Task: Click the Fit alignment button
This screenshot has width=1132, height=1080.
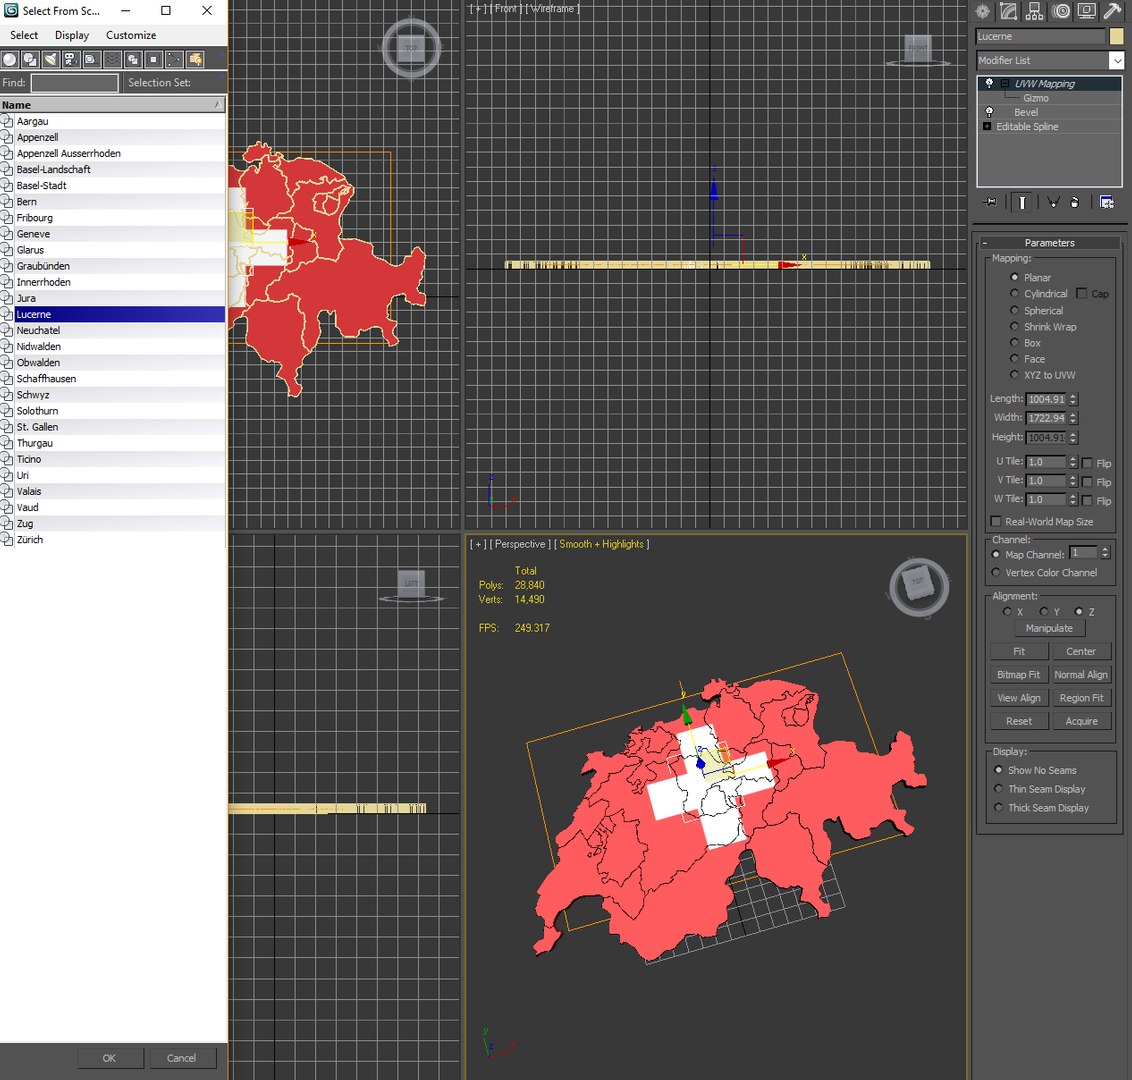Action: click(1019, 651)
